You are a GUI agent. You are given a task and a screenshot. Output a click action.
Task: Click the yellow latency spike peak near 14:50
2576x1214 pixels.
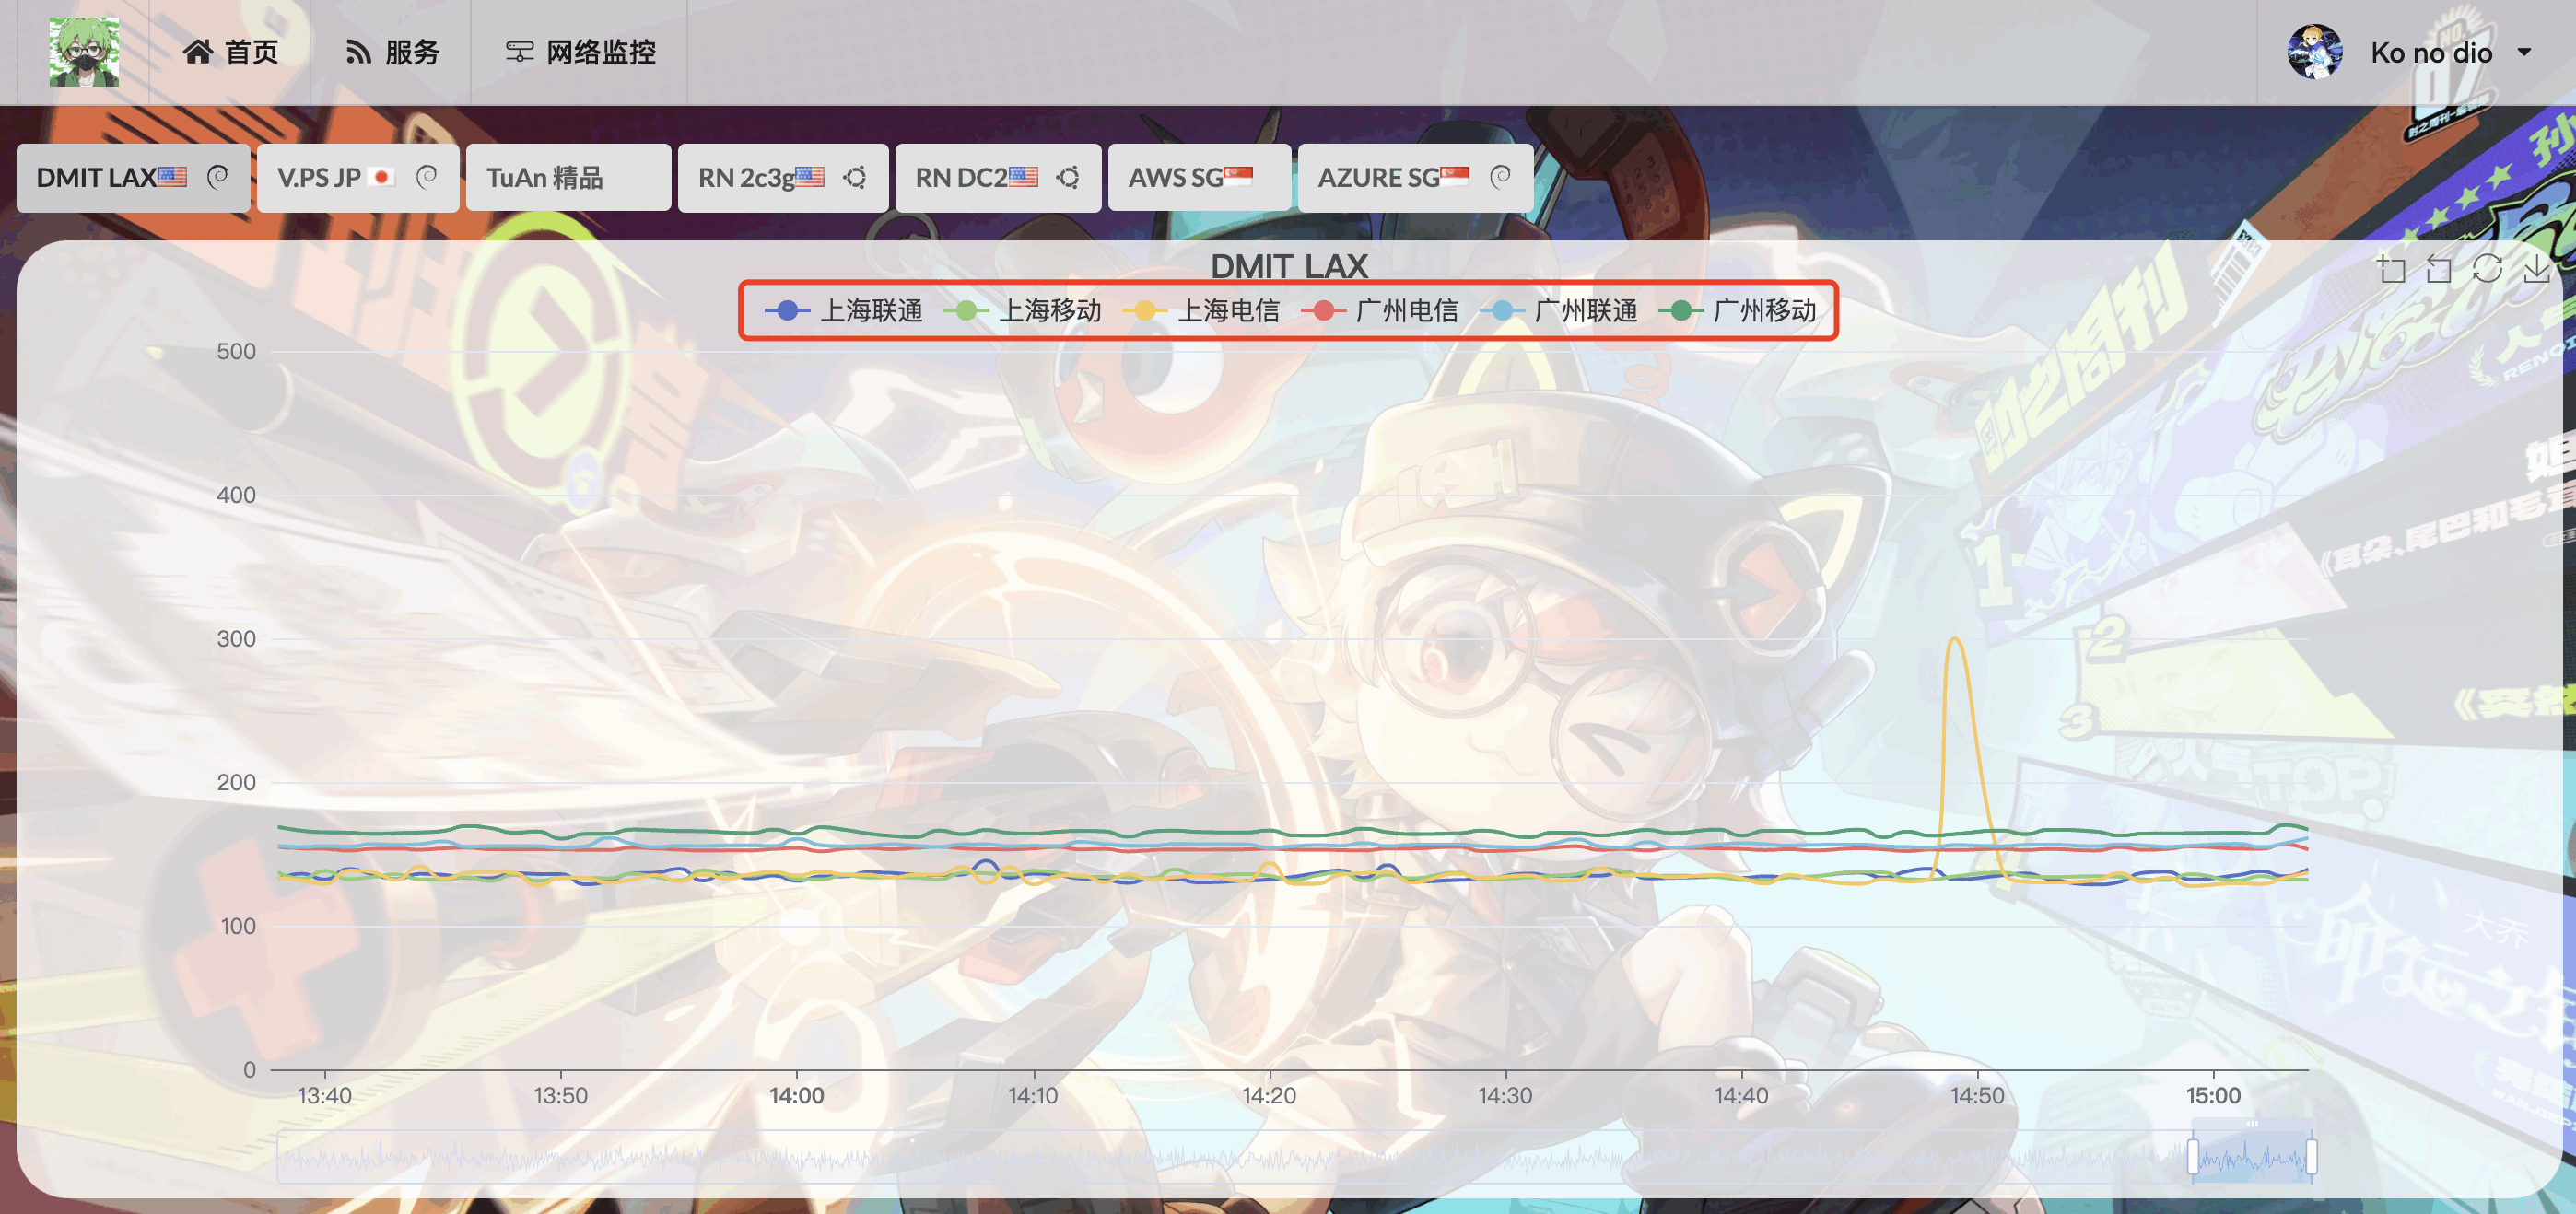tap(1954, 640)
